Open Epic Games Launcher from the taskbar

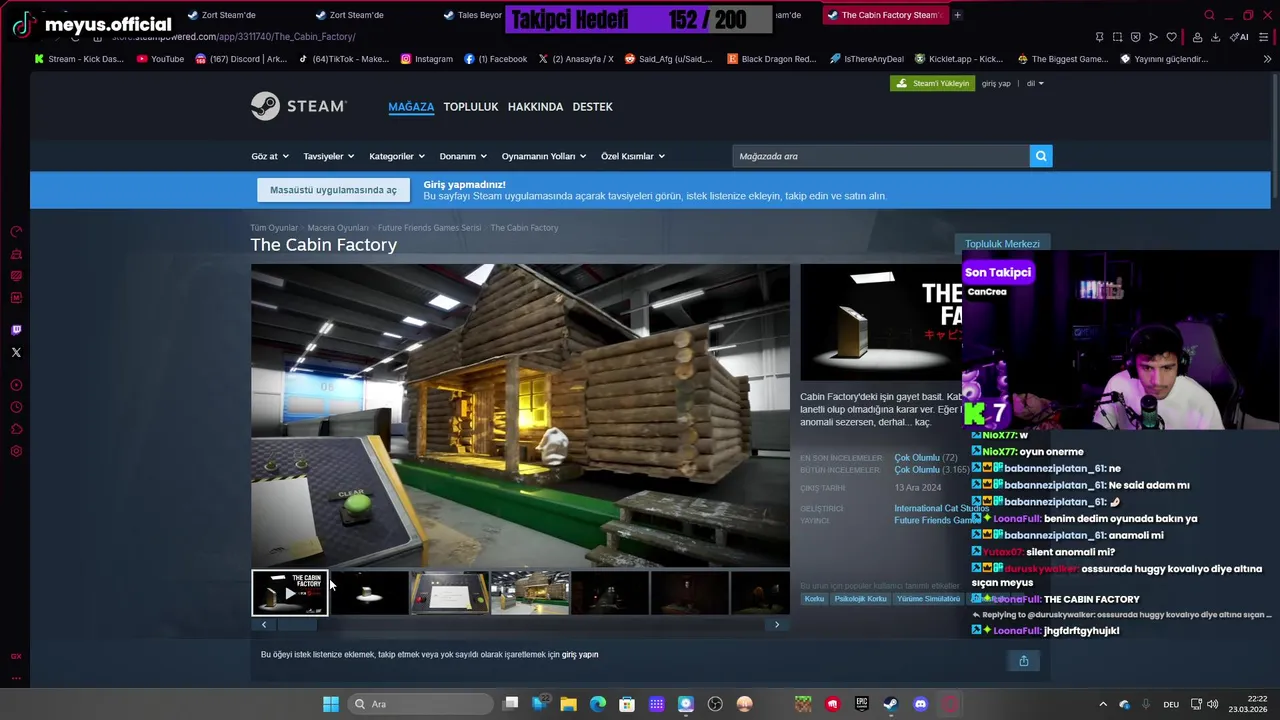[862, 704]
